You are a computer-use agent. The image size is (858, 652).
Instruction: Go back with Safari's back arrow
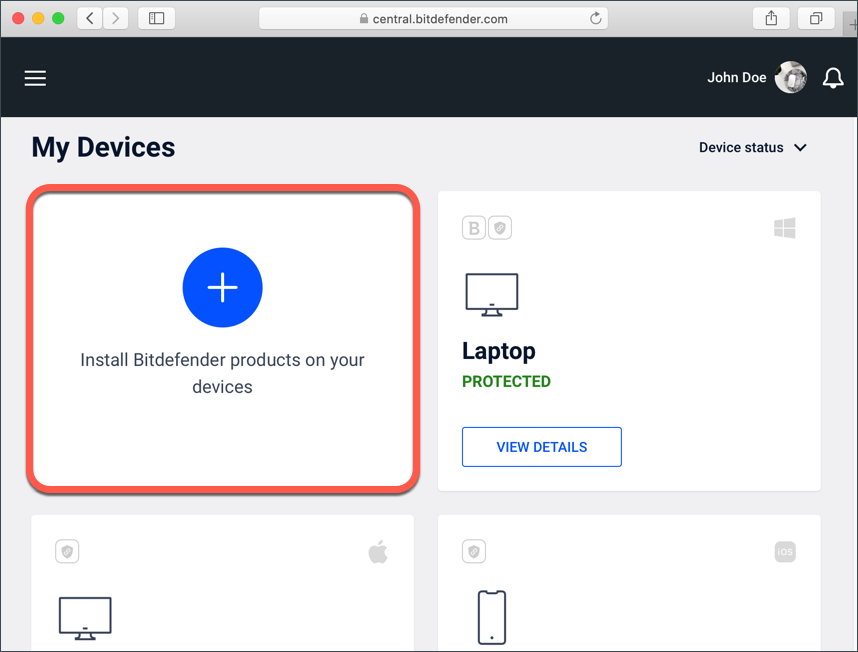coord(90,19)
